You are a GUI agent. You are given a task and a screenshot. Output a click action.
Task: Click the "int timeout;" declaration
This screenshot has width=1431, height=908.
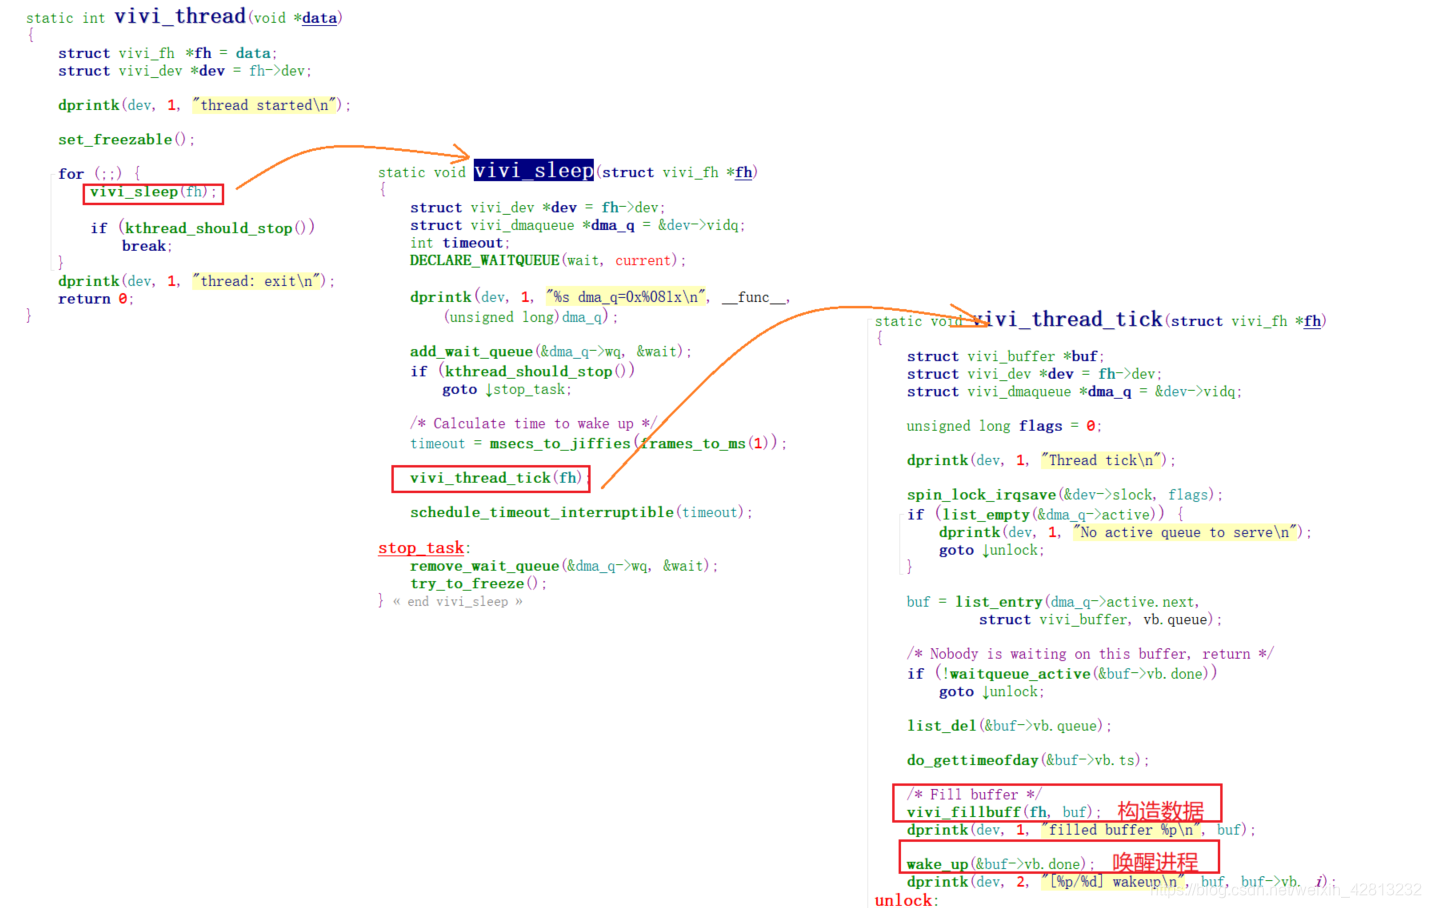(x=460, y=243)
